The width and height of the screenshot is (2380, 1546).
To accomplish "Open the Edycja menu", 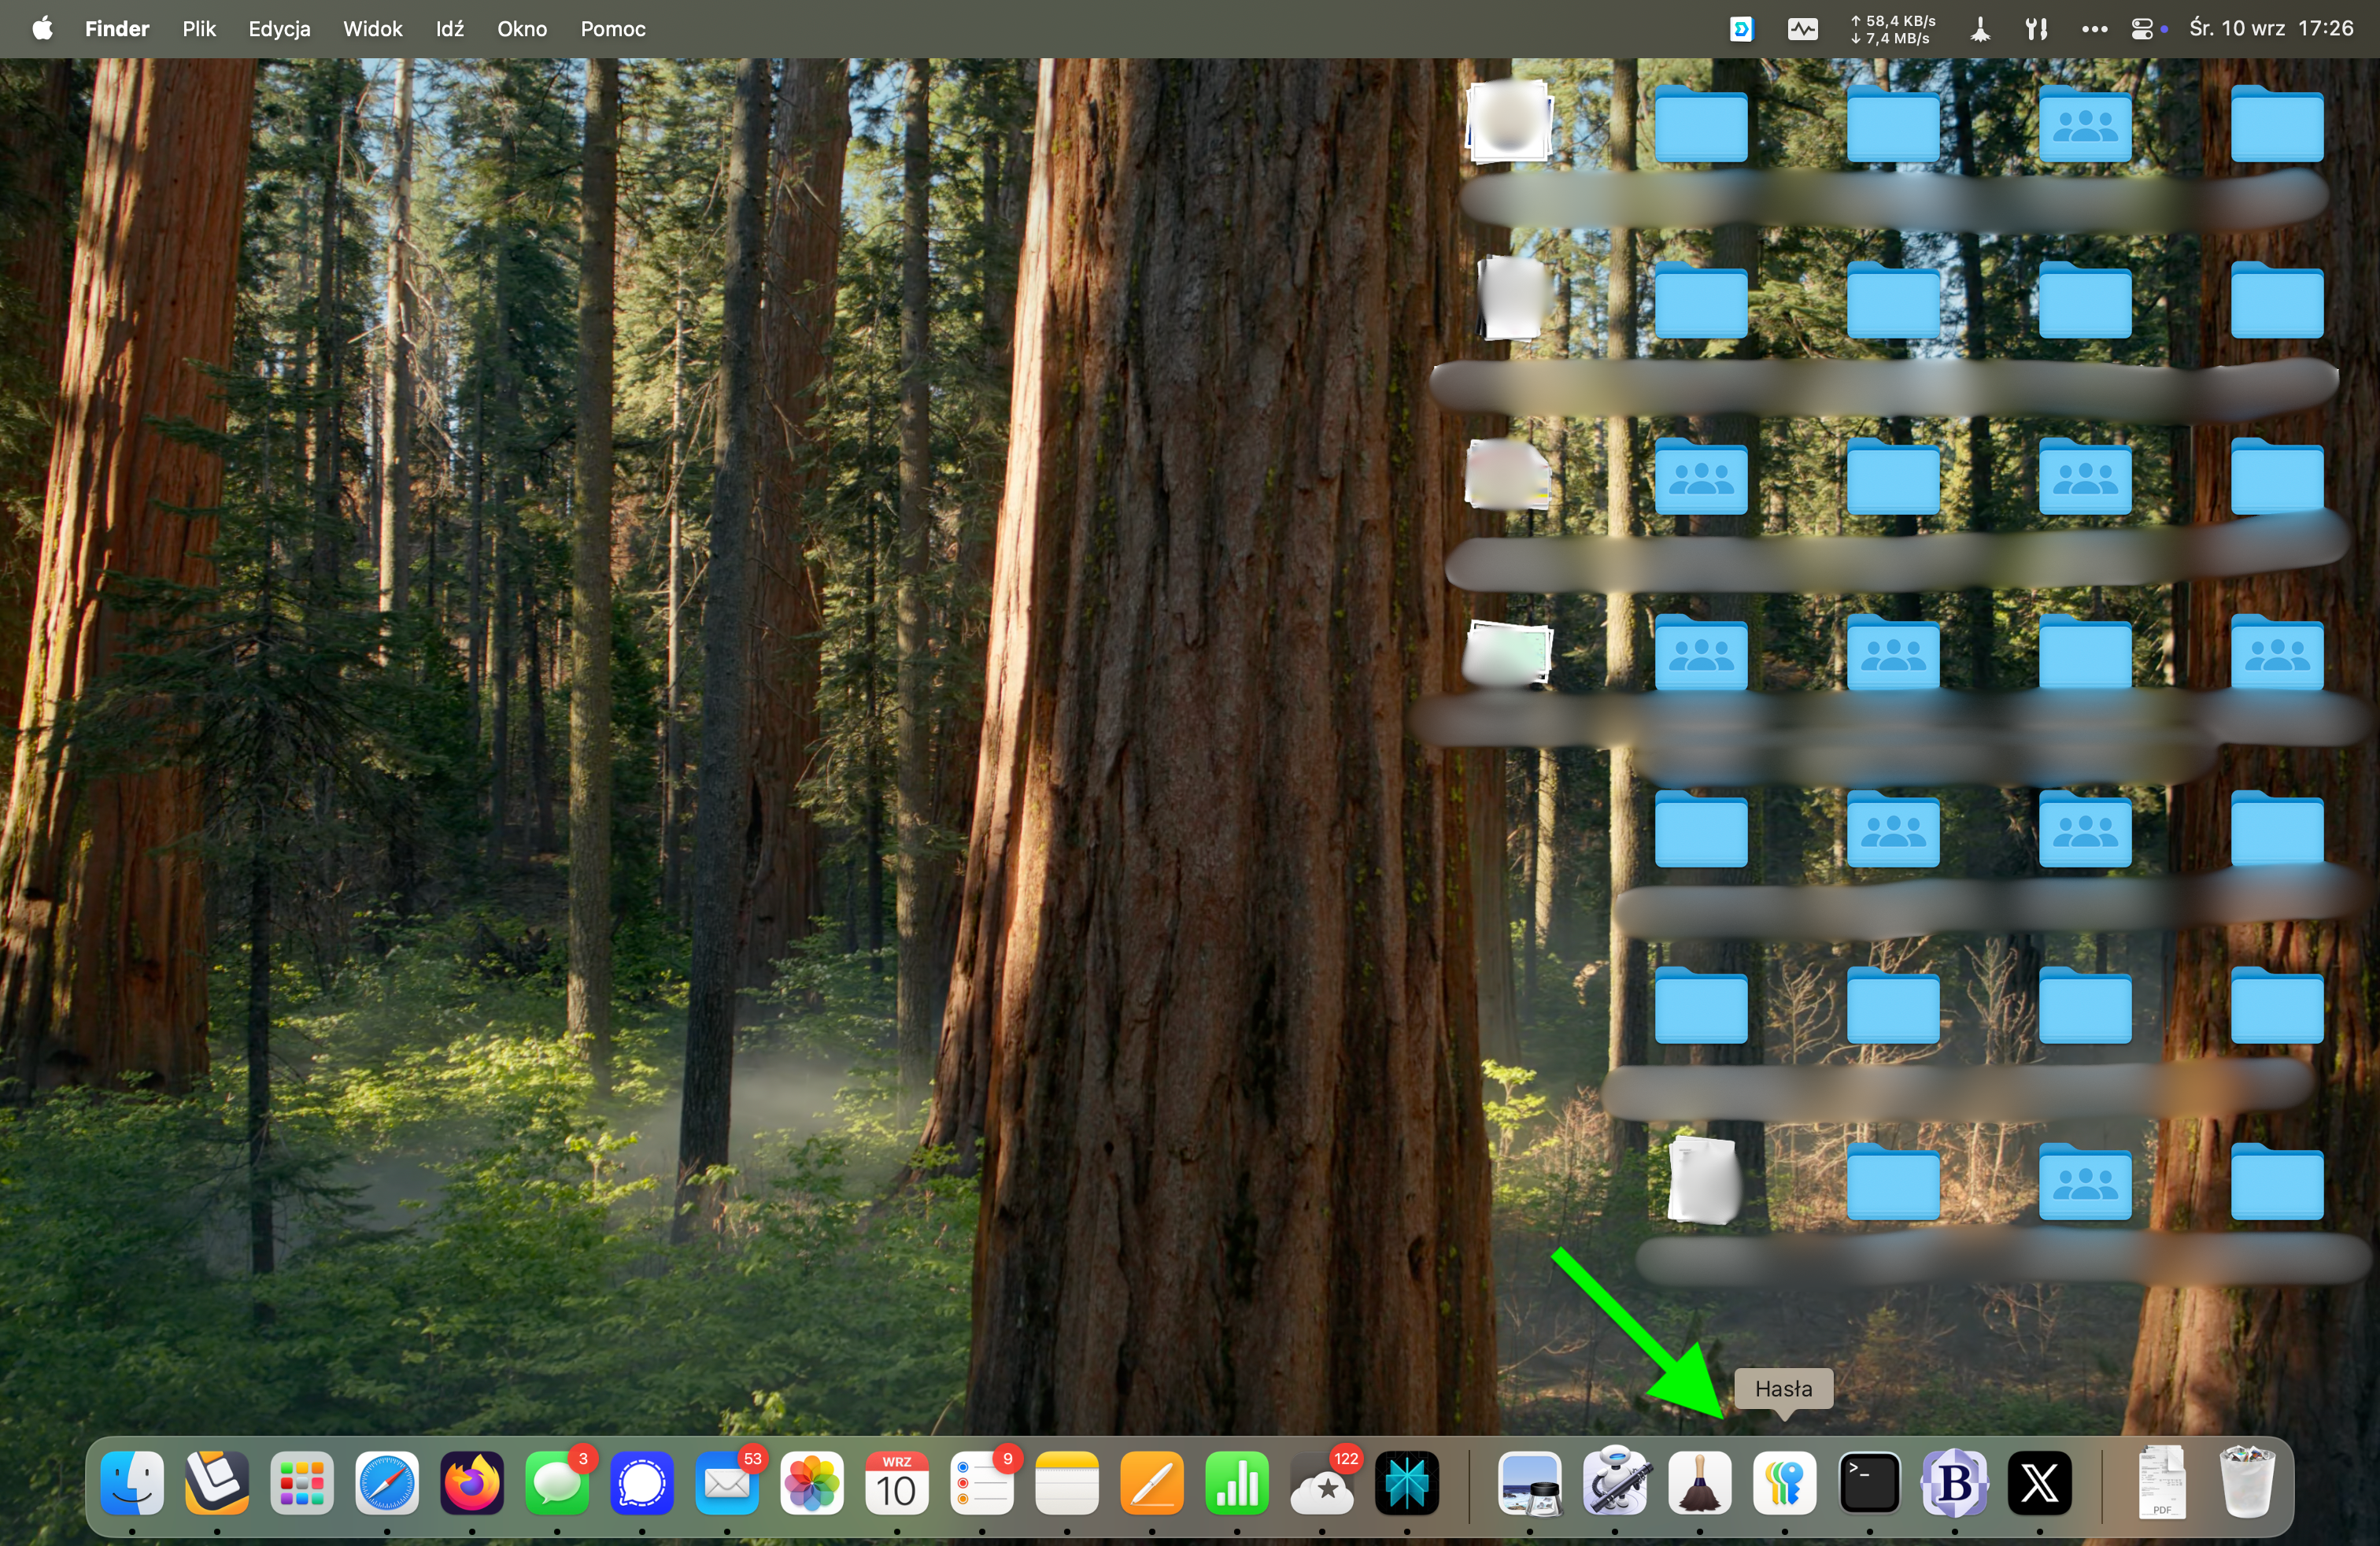I will tap(279, 29).
